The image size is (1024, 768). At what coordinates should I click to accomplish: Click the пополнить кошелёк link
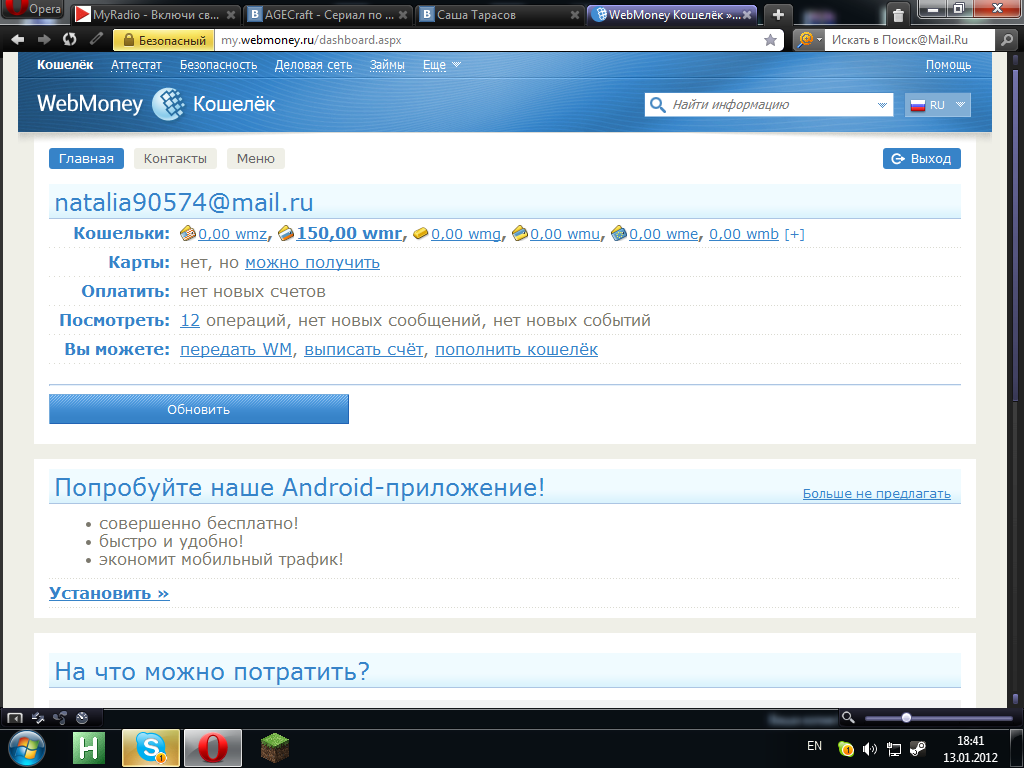pos(517,349)
